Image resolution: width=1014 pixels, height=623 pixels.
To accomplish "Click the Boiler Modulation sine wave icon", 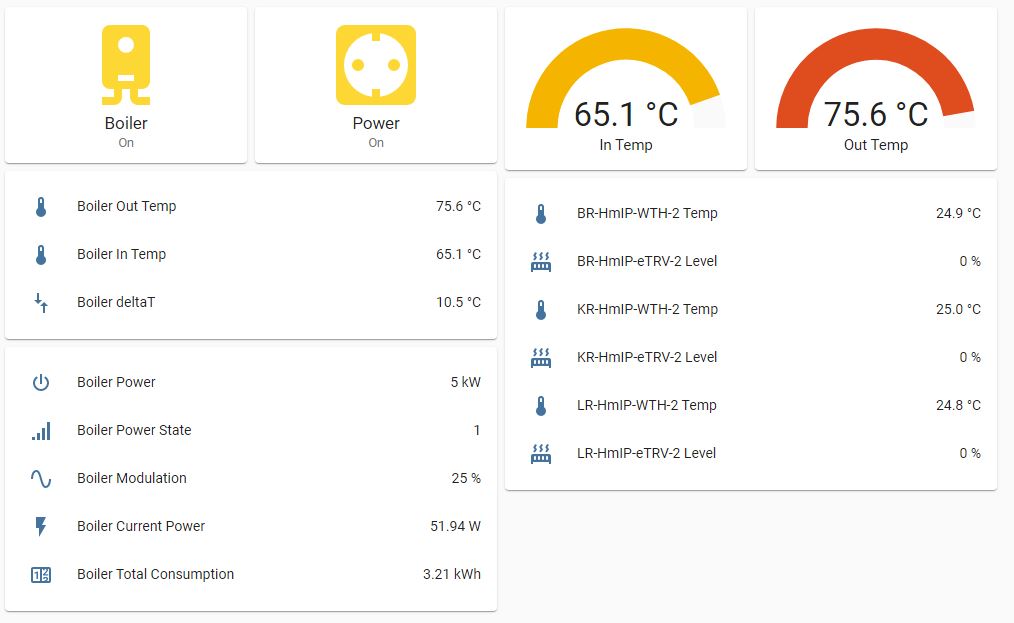I will pyautogui.click(x=41, y=479).
